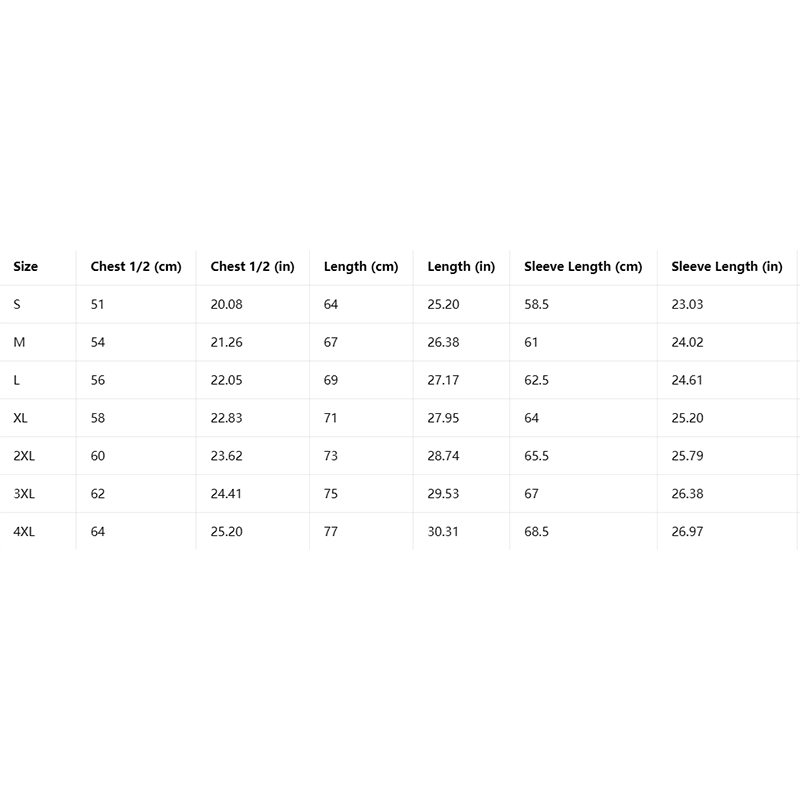The height and width of the screenshot is (800, 800).
Task: Select the Length (cm) column header
Action: click(361, 267)
